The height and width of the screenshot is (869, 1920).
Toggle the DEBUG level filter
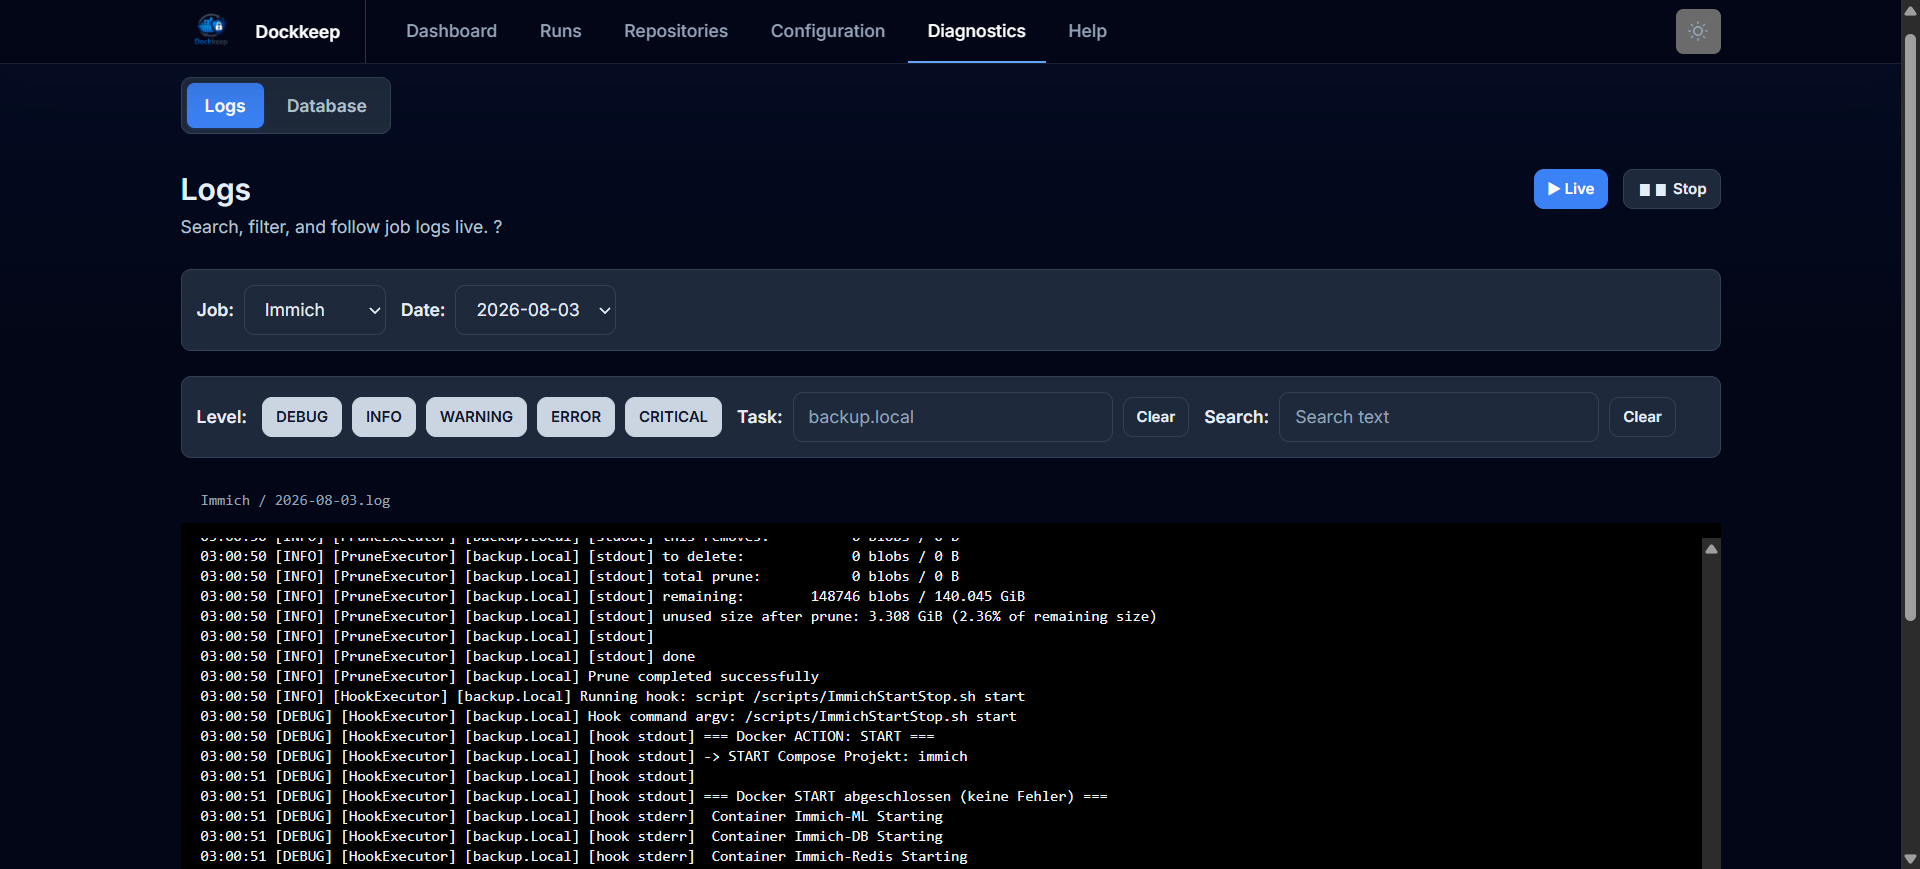tap(302, 417)
